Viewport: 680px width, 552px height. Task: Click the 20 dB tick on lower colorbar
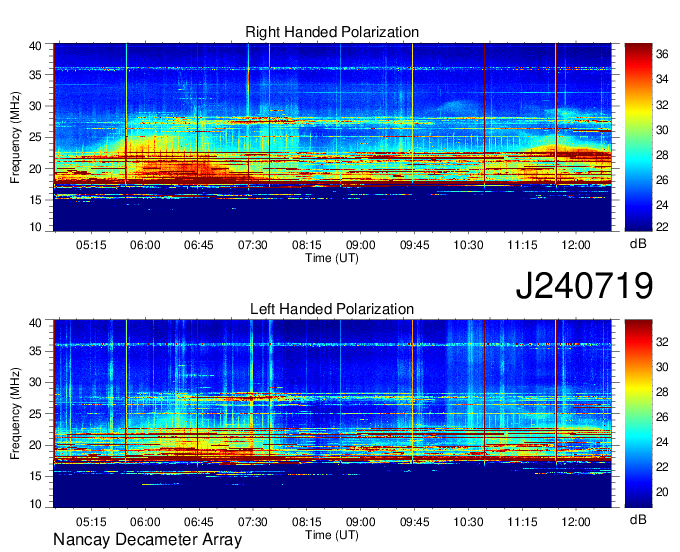point(662,492)
